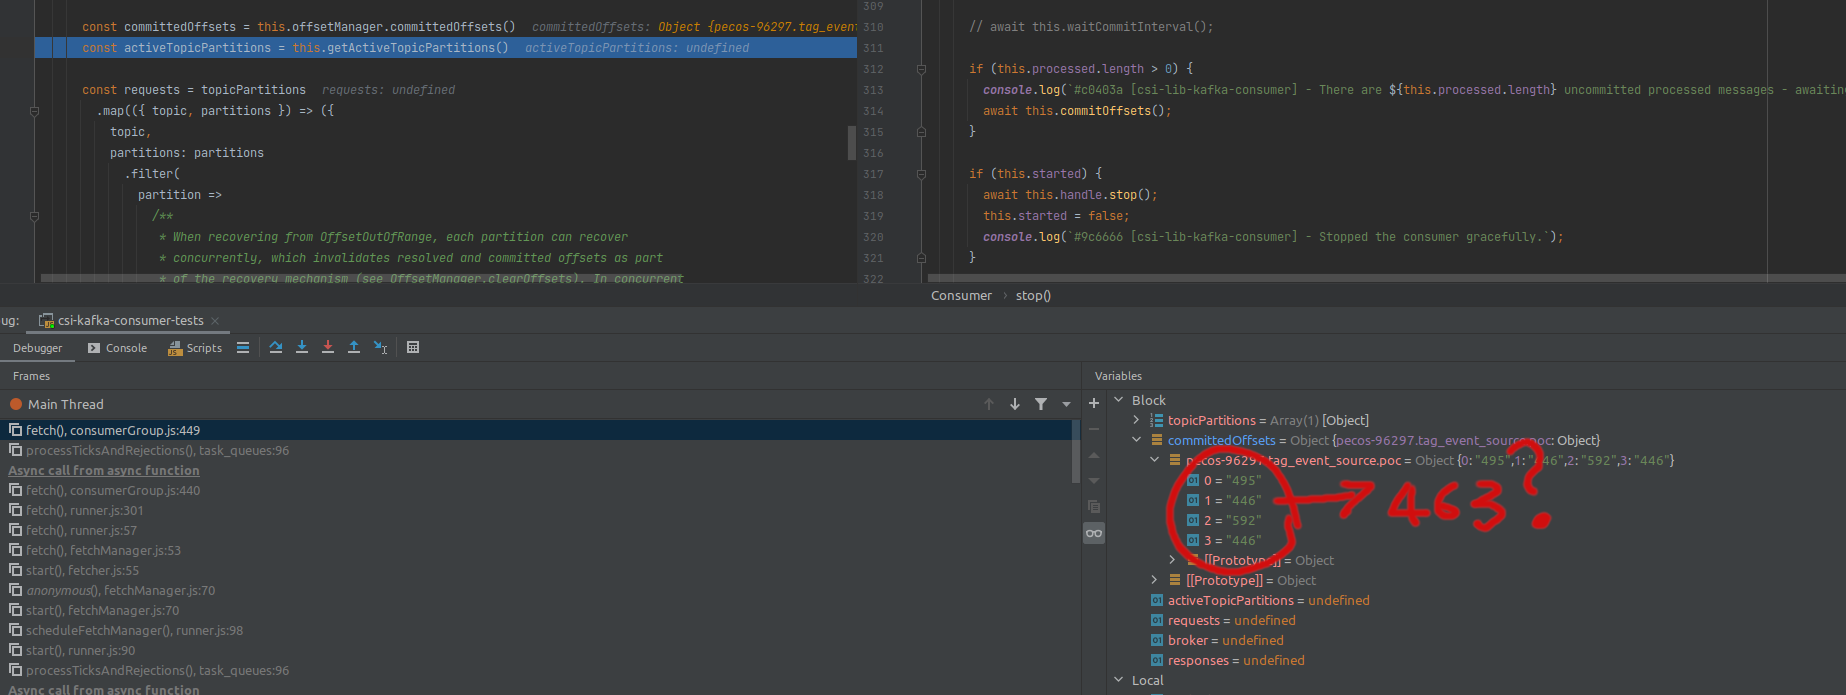
Task: Open frames filter dropdown arrow
Action: click(1066, 404)
